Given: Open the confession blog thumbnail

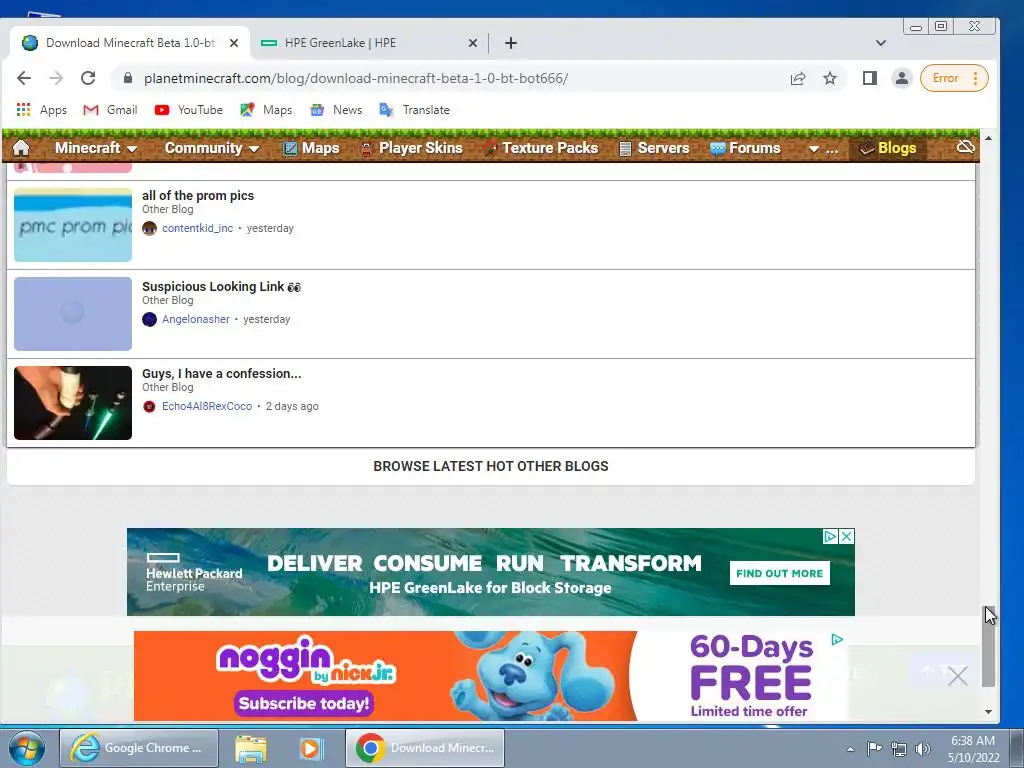Looking at the screenshot, I should click(73, 403).
